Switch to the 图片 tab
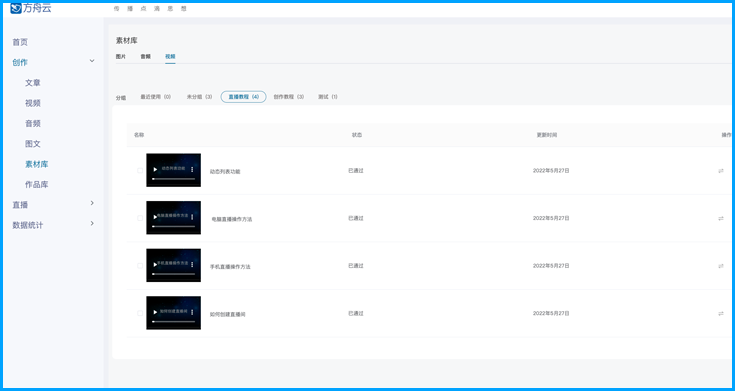 pyautogui.click(x=120, y=56)
